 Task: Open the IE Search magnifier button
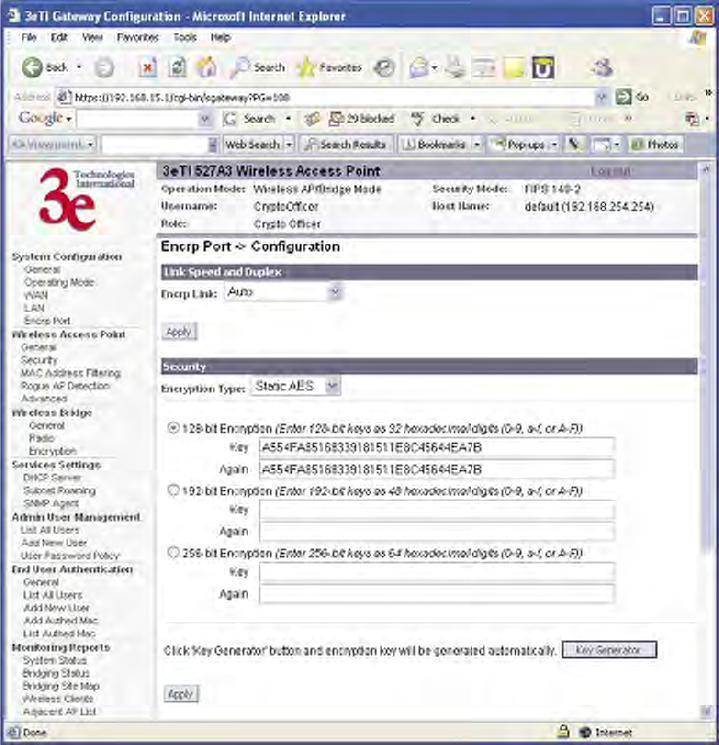tap(257, 67)
